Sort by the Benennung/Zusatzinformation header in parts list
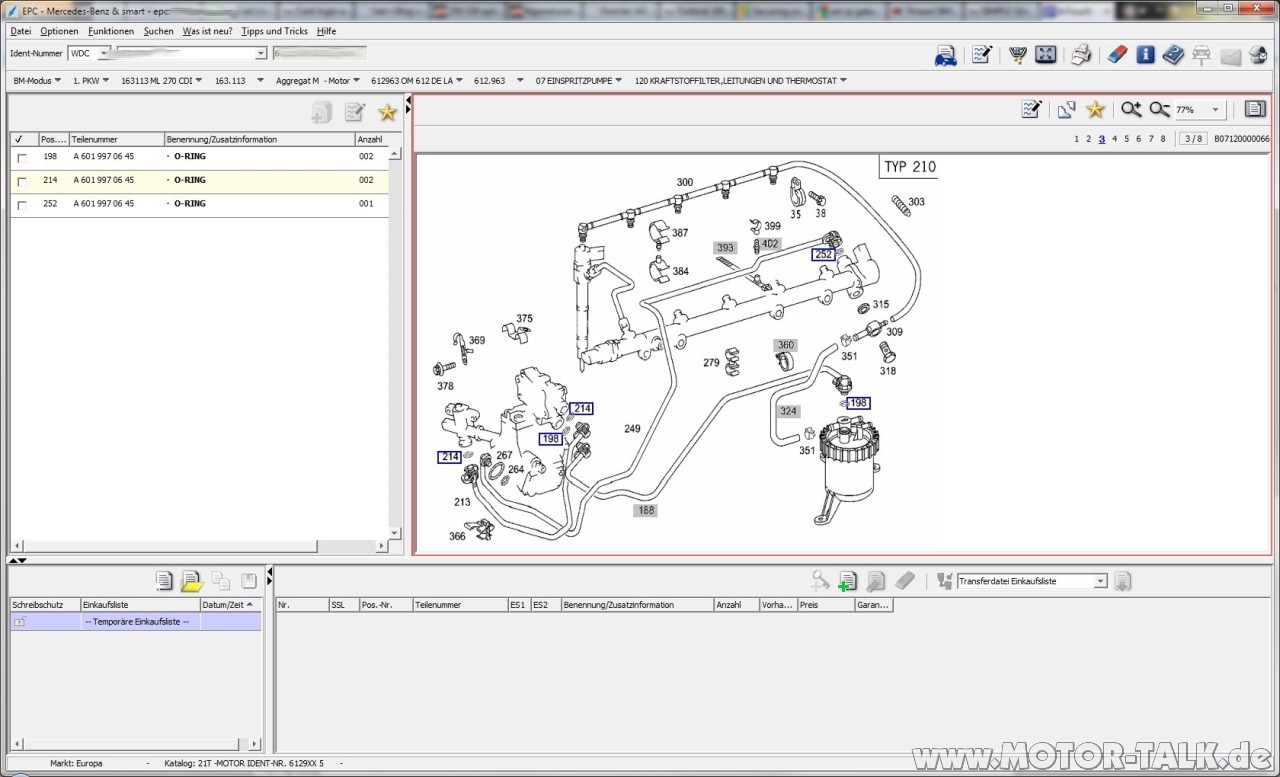 click(x=259, y=139)
